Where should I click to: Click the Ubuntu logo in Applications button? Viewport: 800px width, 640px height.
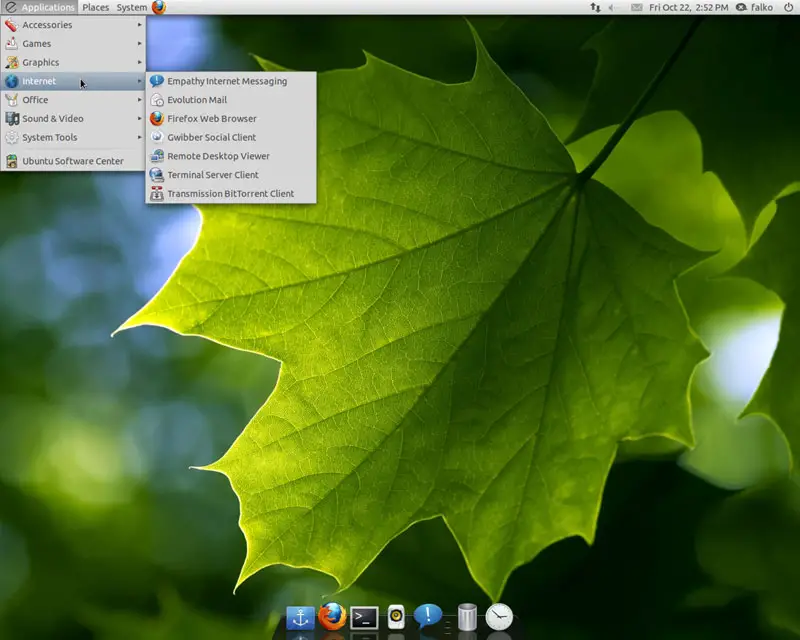tap(11, 7)
